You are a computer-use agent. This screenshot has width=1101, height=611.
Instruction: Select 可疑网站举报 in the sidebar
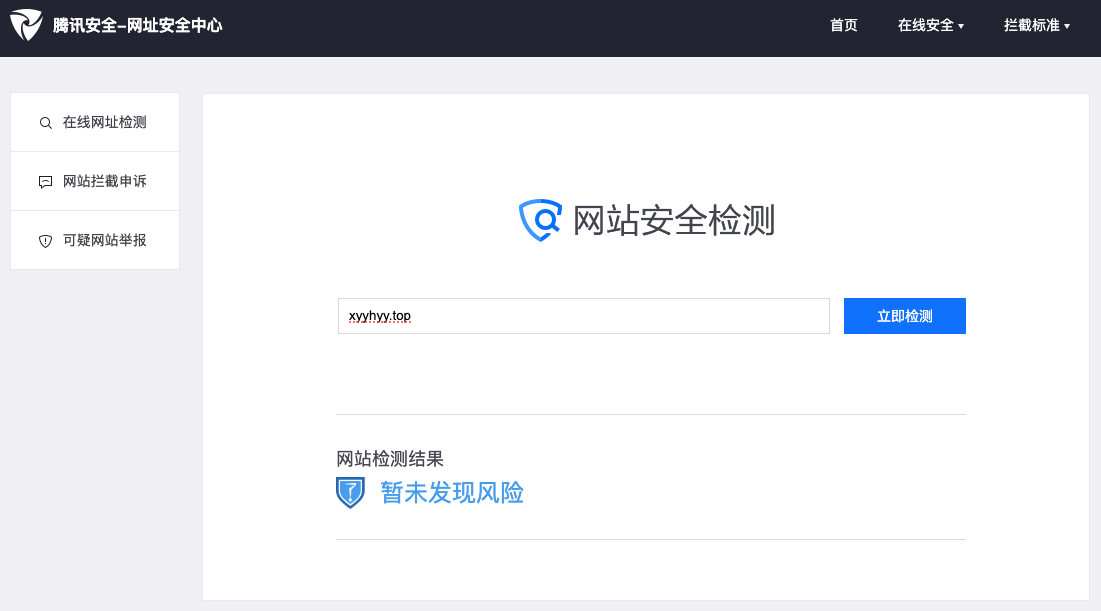pos(95,240)
